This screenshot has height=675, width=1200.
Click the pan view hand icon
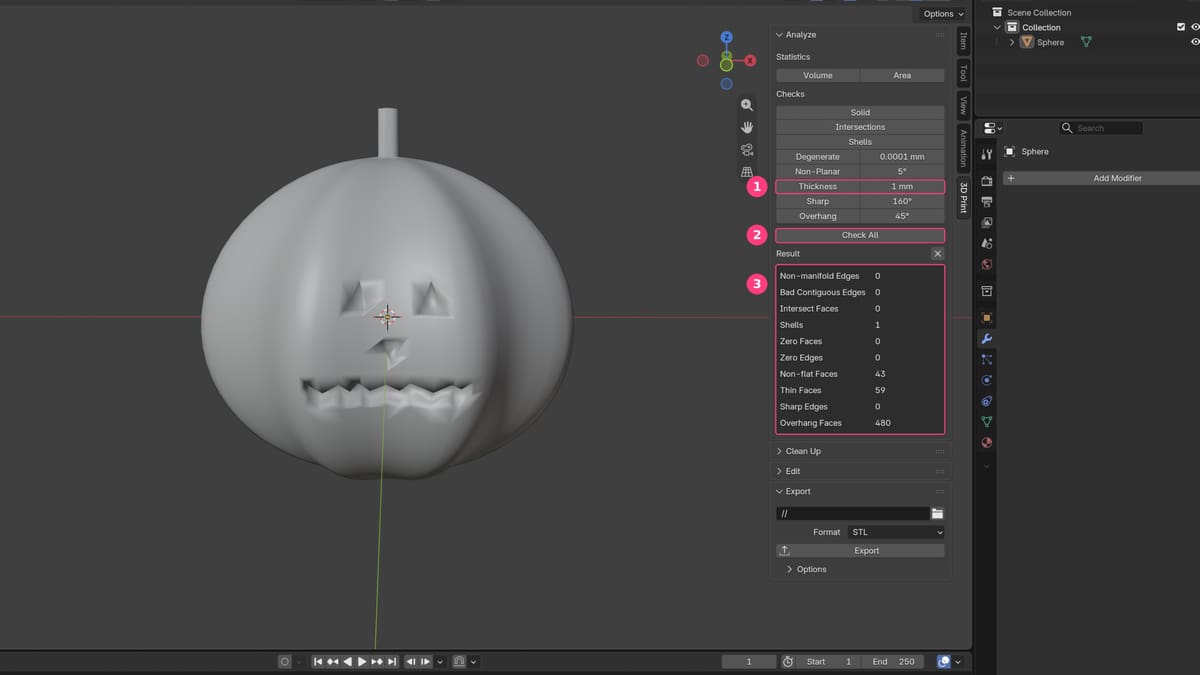(747, 127)
